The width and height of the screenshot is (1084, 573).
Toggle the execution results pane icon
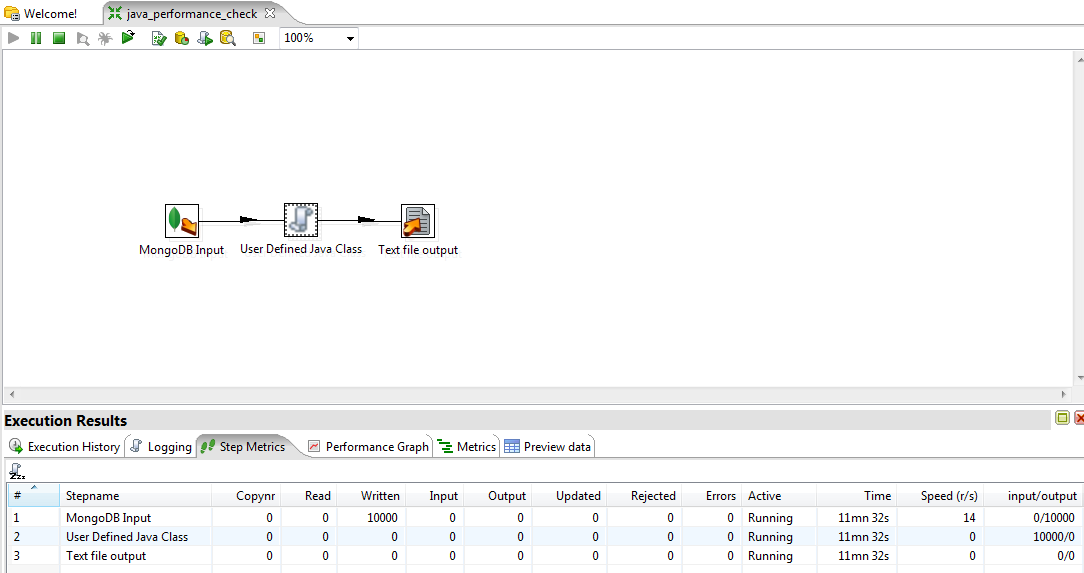259,39
